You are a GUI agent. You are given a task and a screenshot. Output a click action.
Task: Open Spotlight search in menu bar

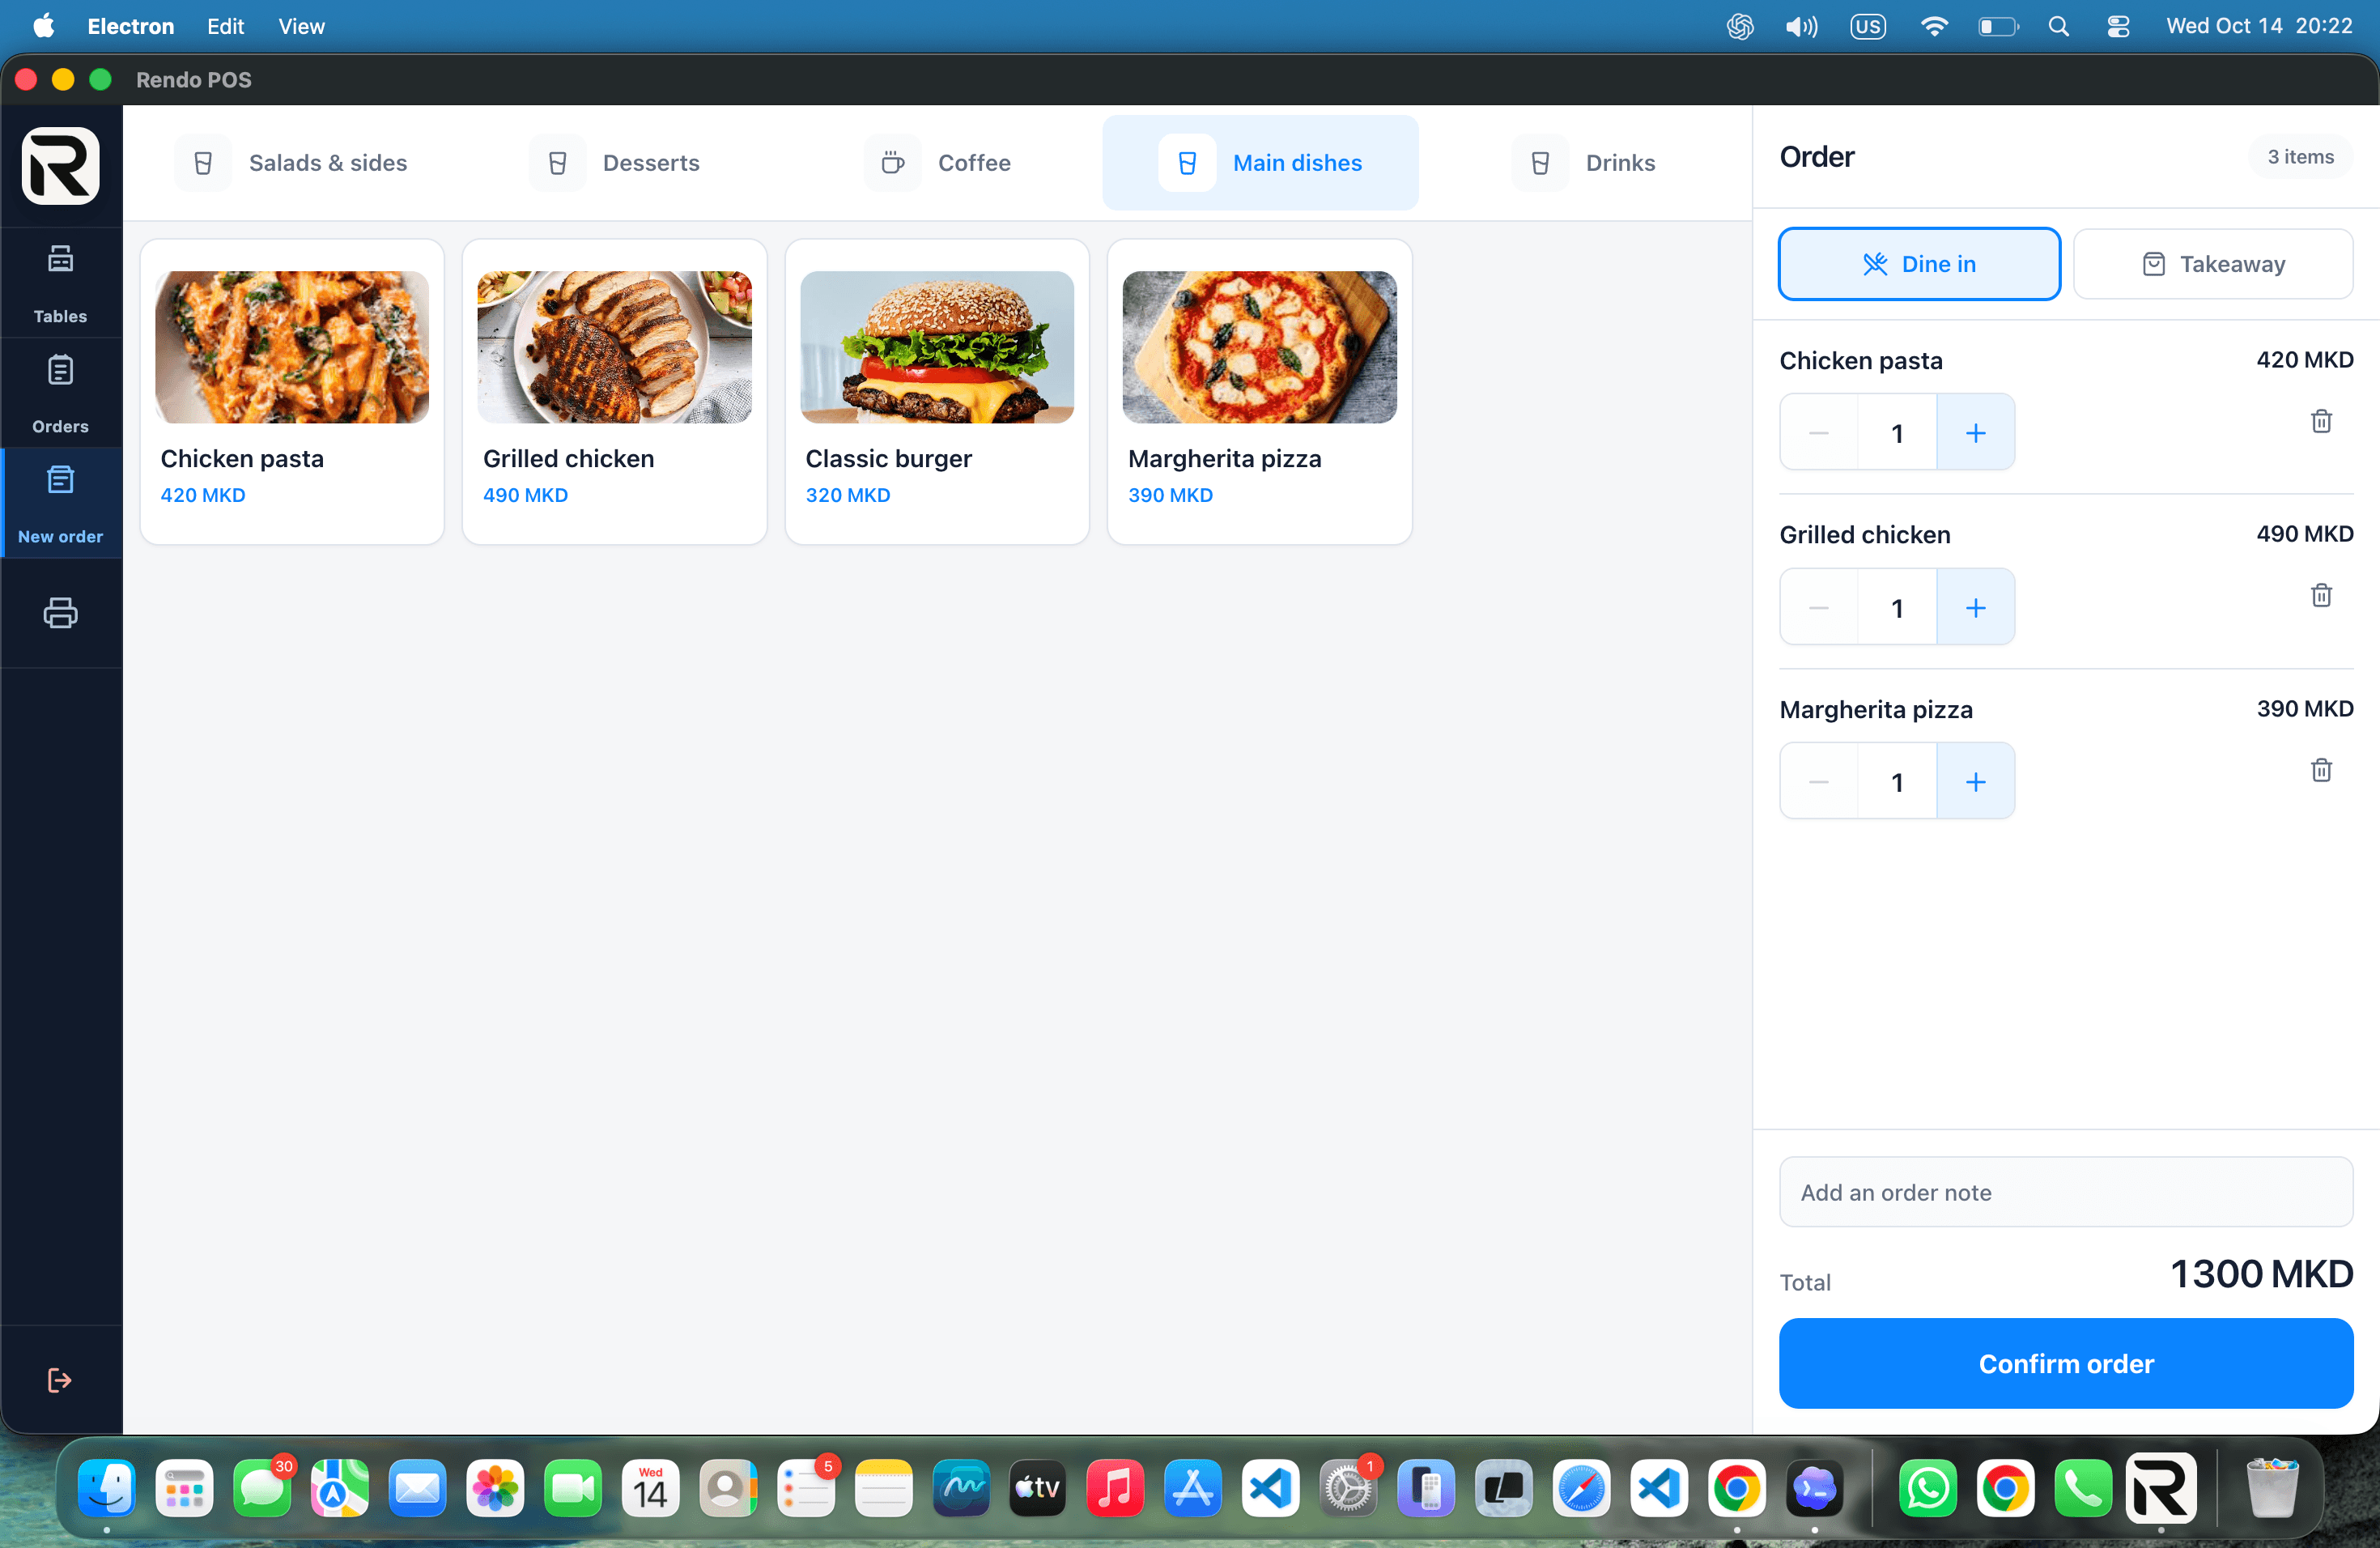2058,26
